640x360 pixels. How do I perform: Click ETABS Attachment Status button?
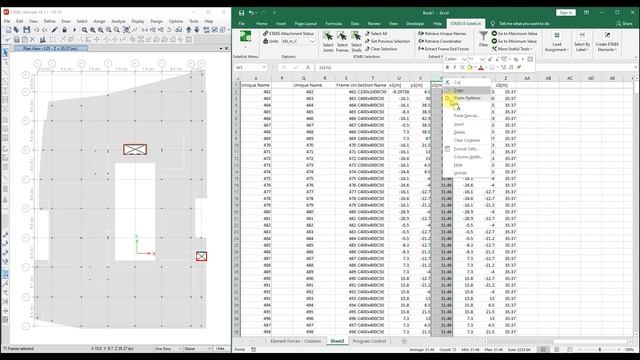289,33
